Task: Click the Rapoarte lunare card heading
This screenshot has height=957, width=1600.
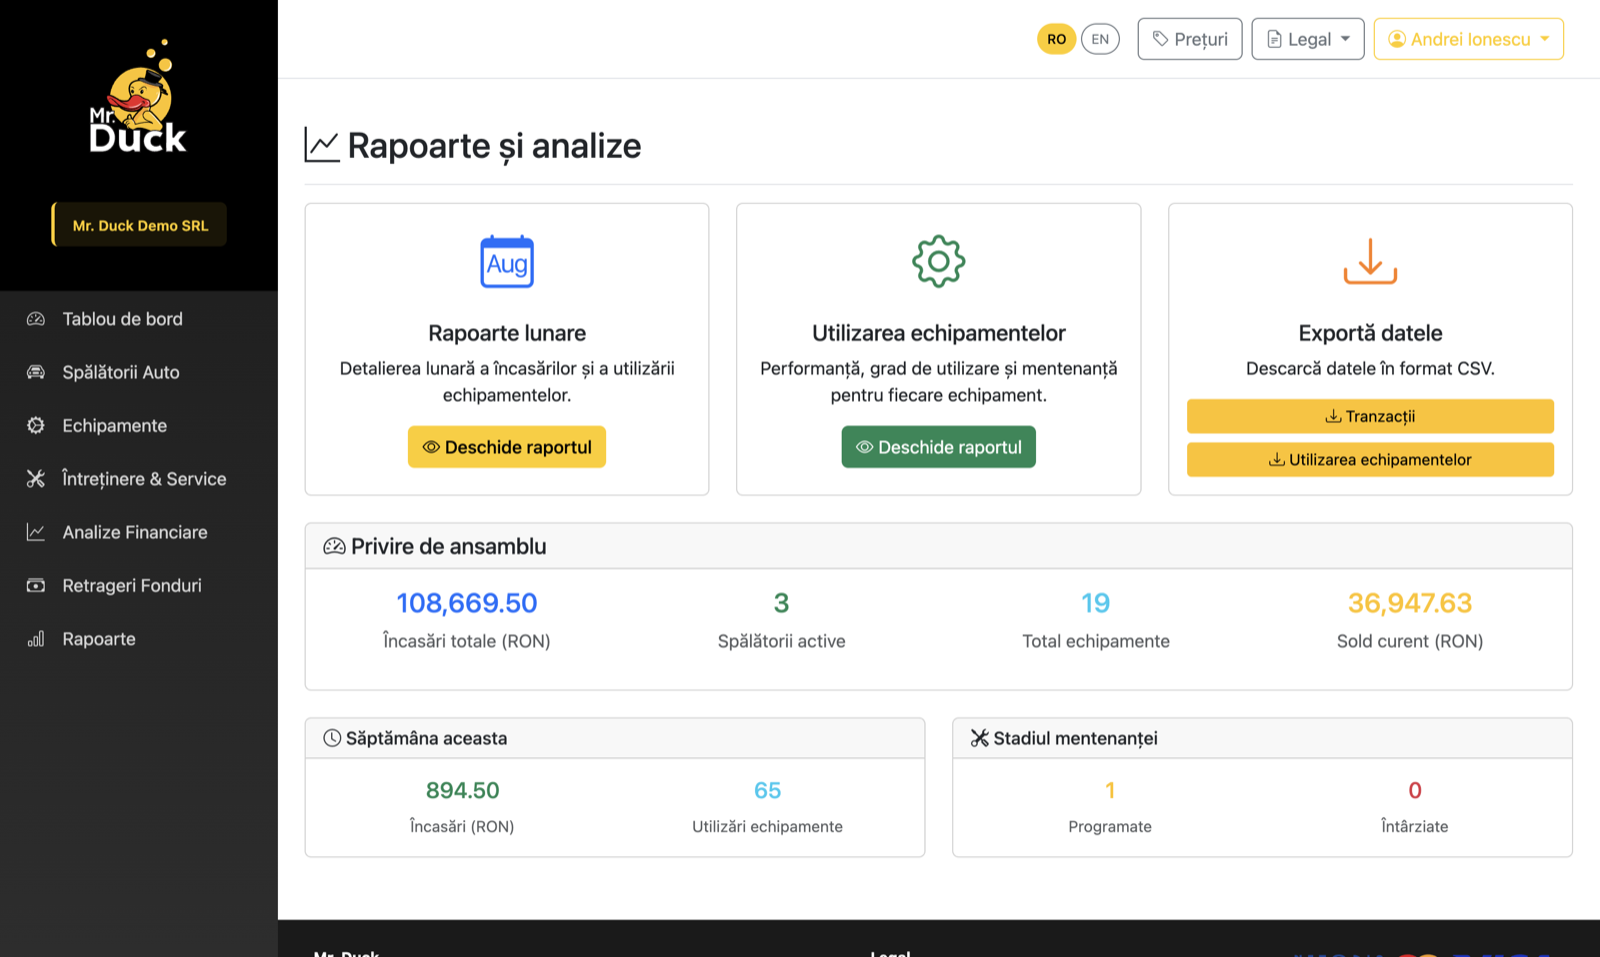Action: click(507, 333)
